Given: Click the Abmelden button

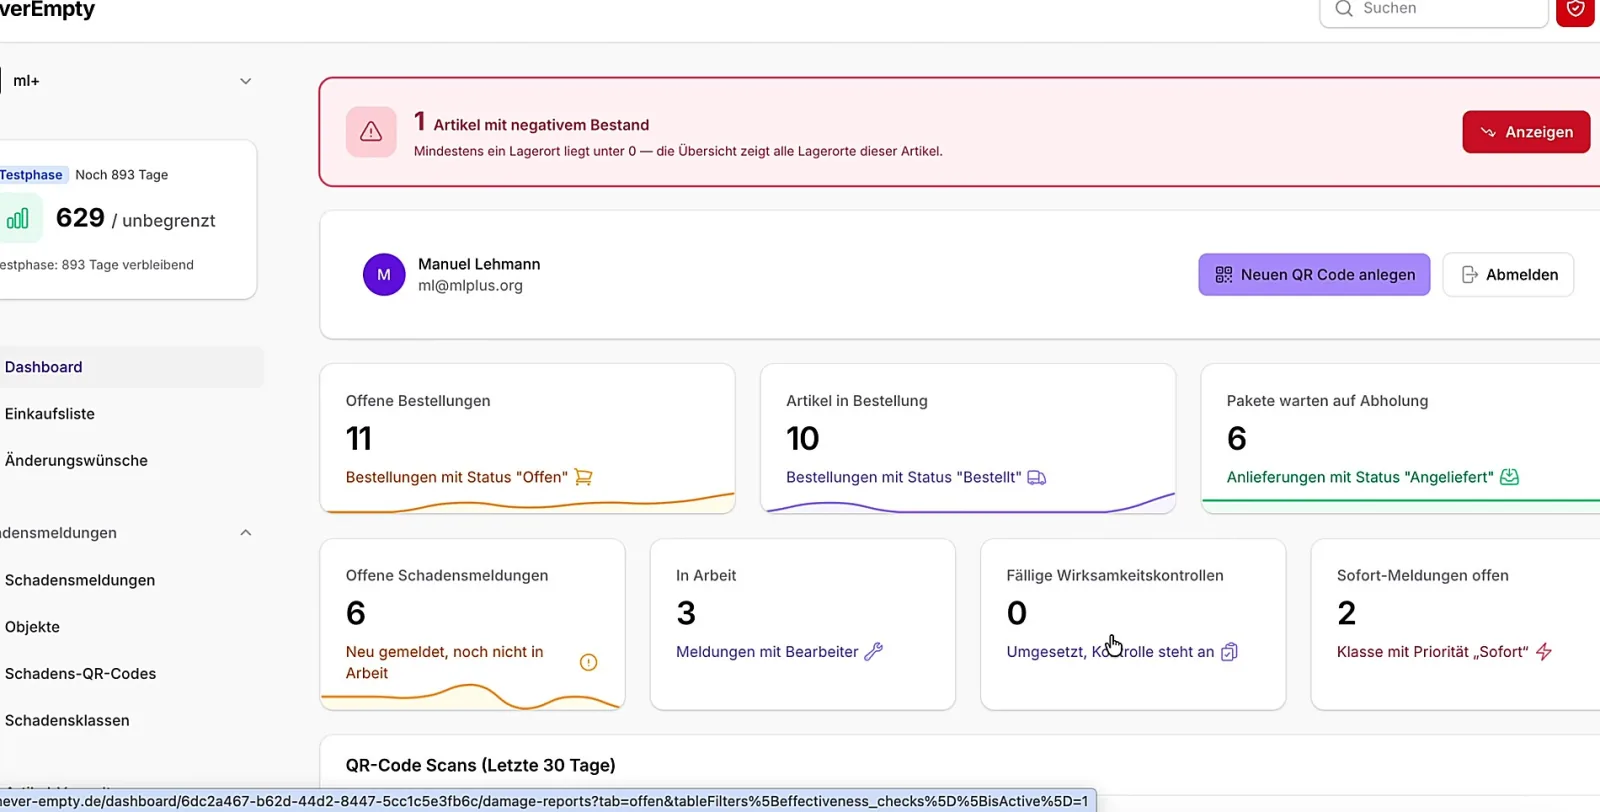Looking at the screenshot, I should coord(1508,275).
